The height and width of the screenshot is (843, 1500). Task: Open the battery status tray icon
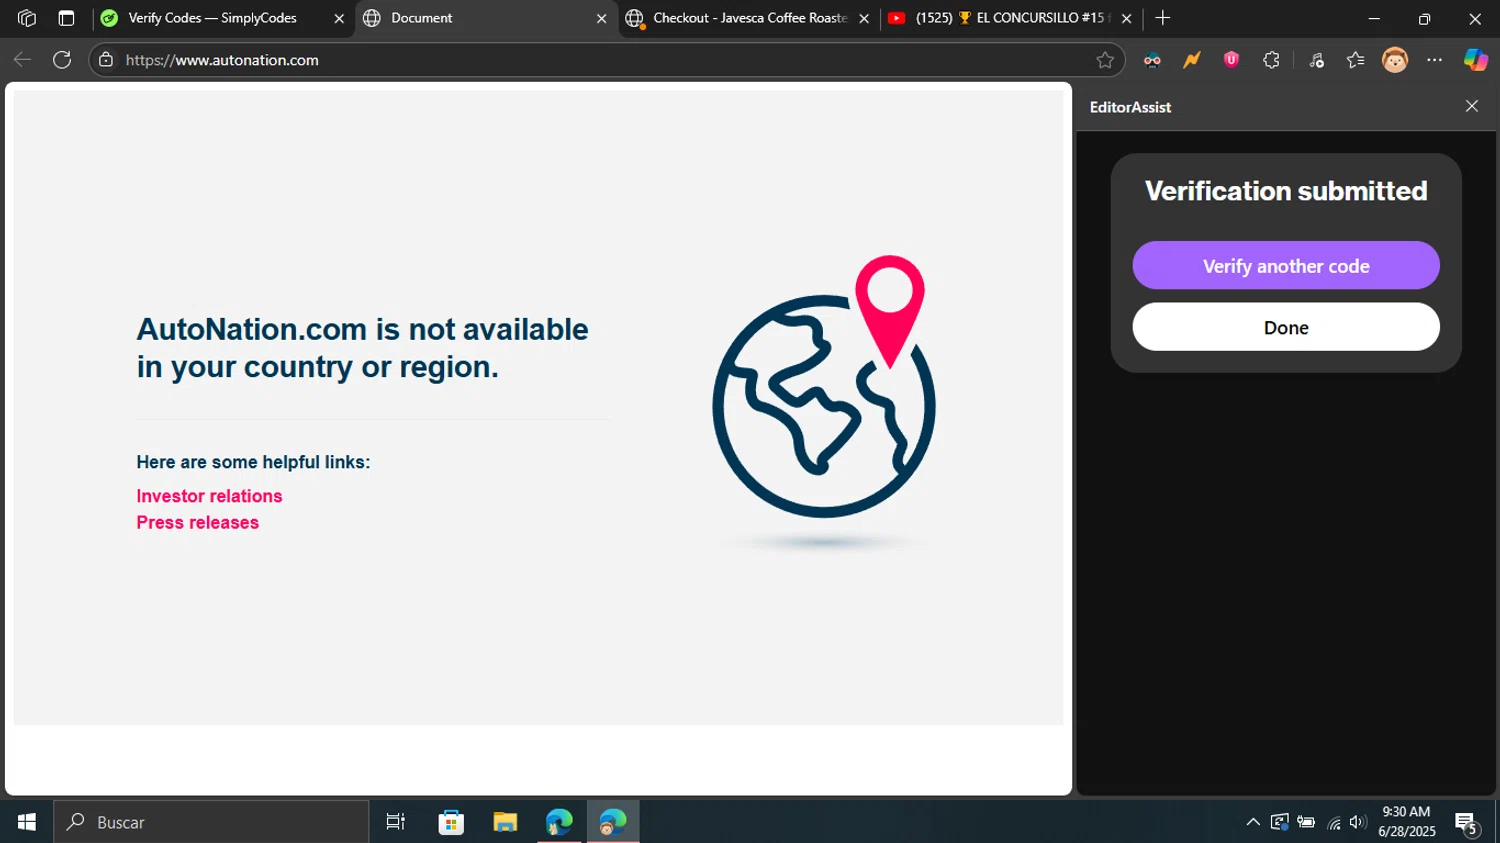tap(1306, 822)
